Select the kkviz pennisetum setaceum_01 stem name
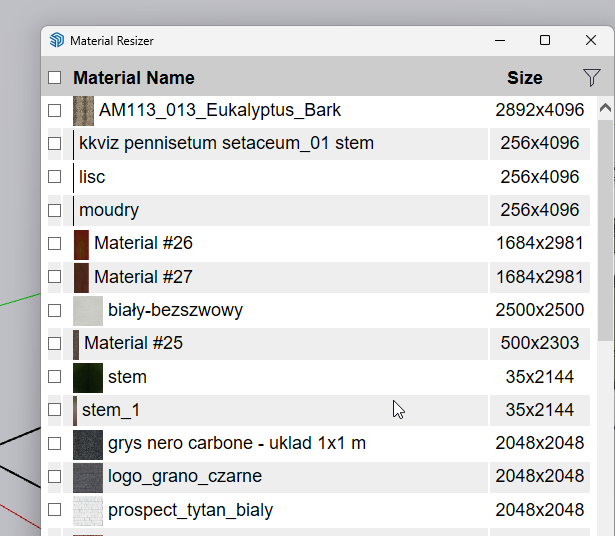The width and height of the screenshot is (615, 536). point(226,143)
